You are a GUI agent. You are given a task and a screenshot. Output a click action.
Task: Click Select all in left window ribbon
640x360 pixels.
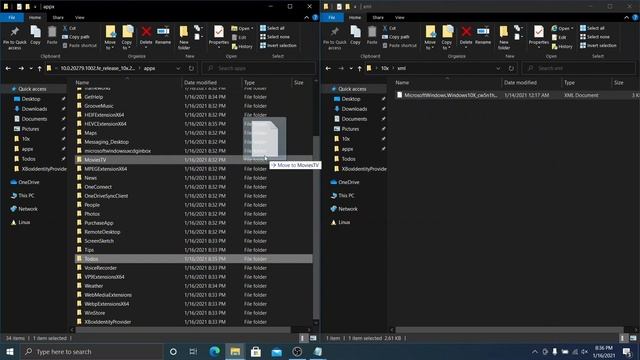(x=272, y=28)
